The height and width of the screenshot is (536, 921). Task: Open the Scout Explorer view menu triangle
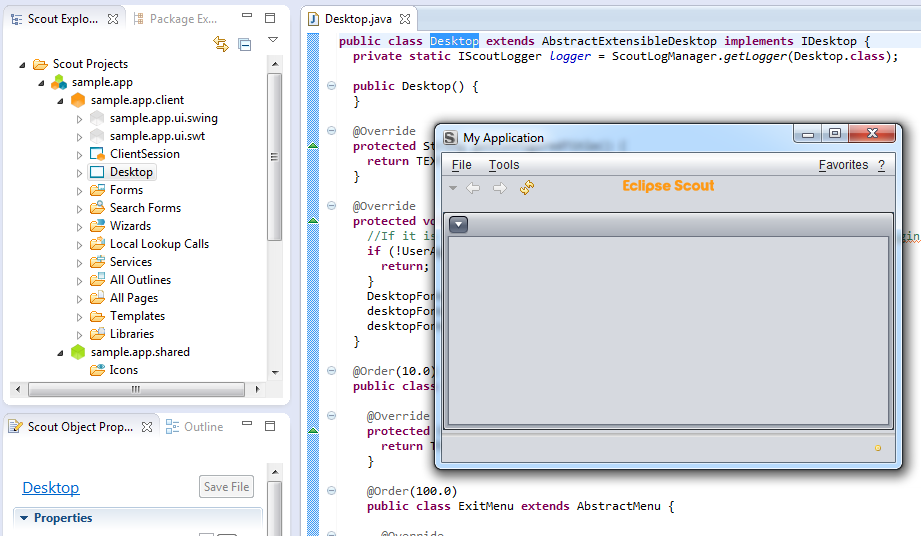pos(273,40)
